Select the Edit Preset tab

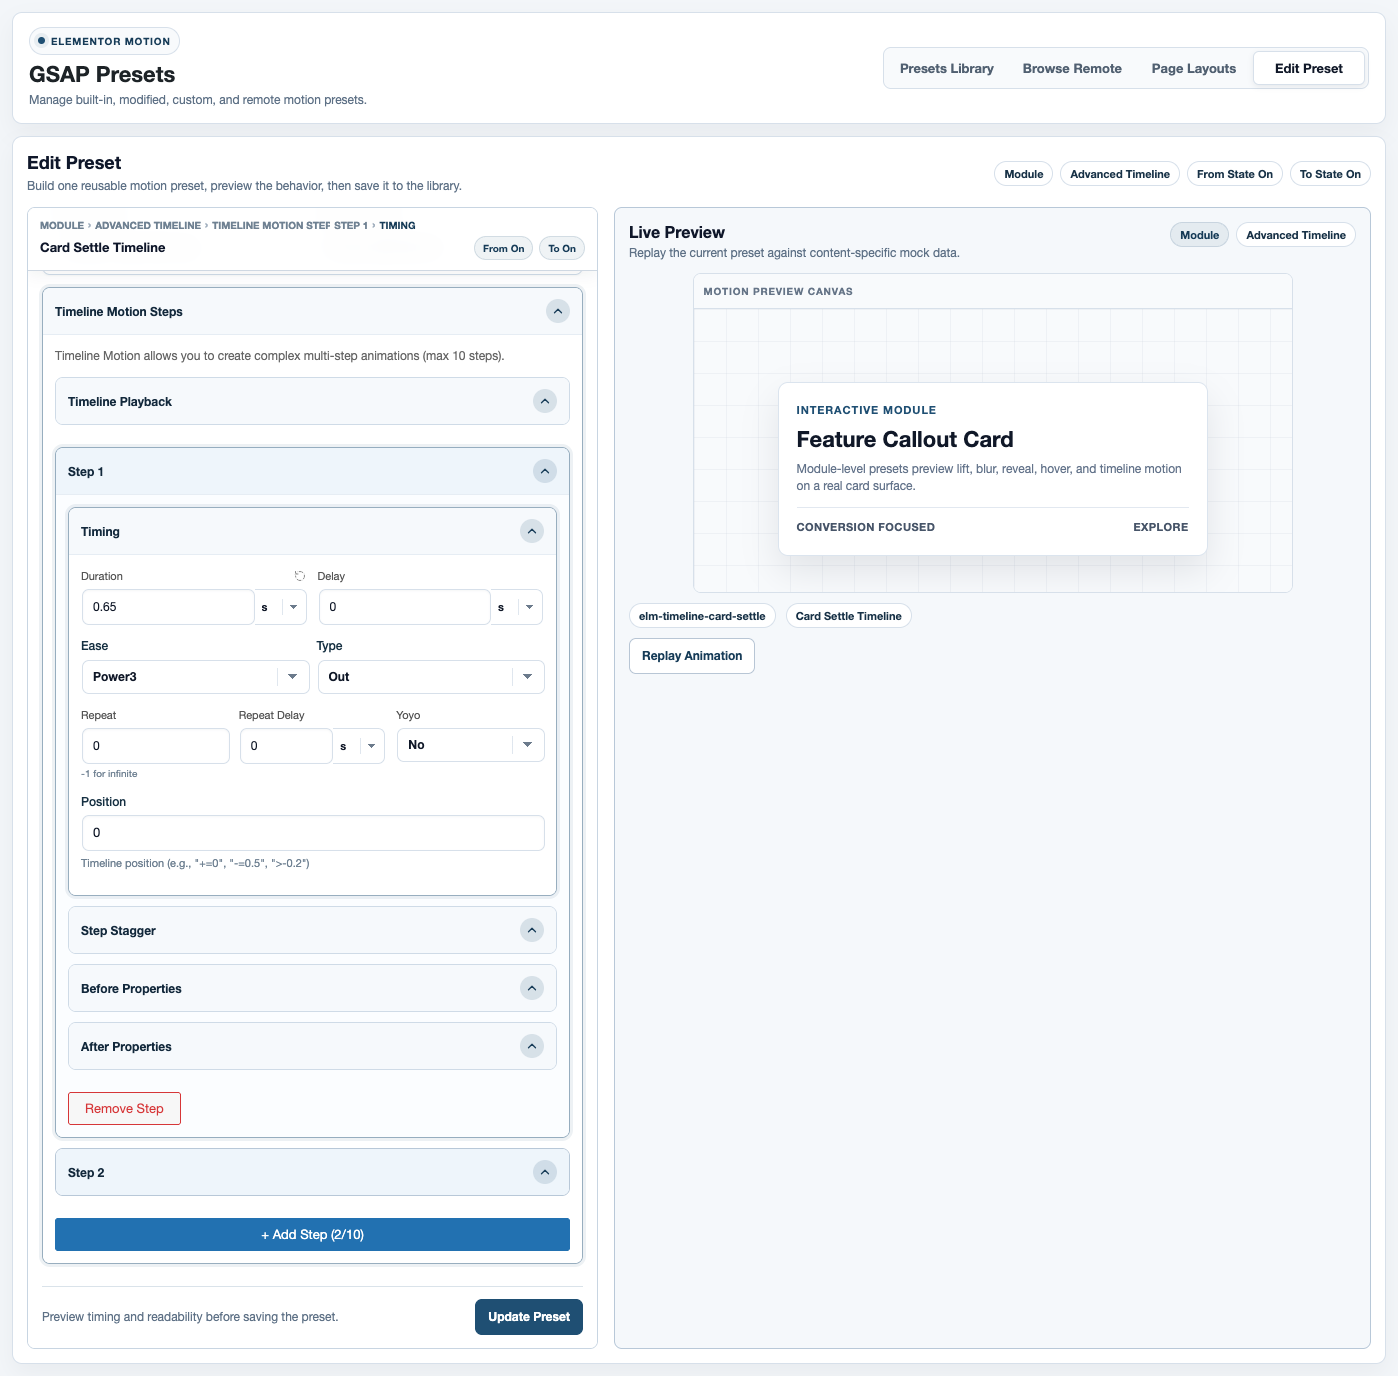pyautogui.click(x=1309, y=68)
